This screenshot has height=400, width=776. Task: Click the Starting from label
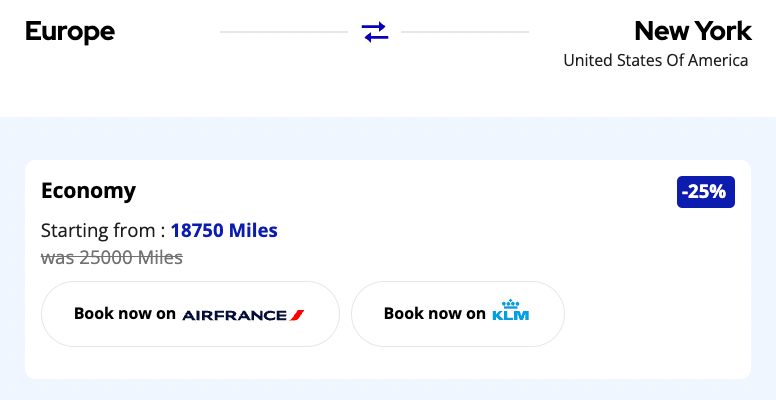[99, 230]
